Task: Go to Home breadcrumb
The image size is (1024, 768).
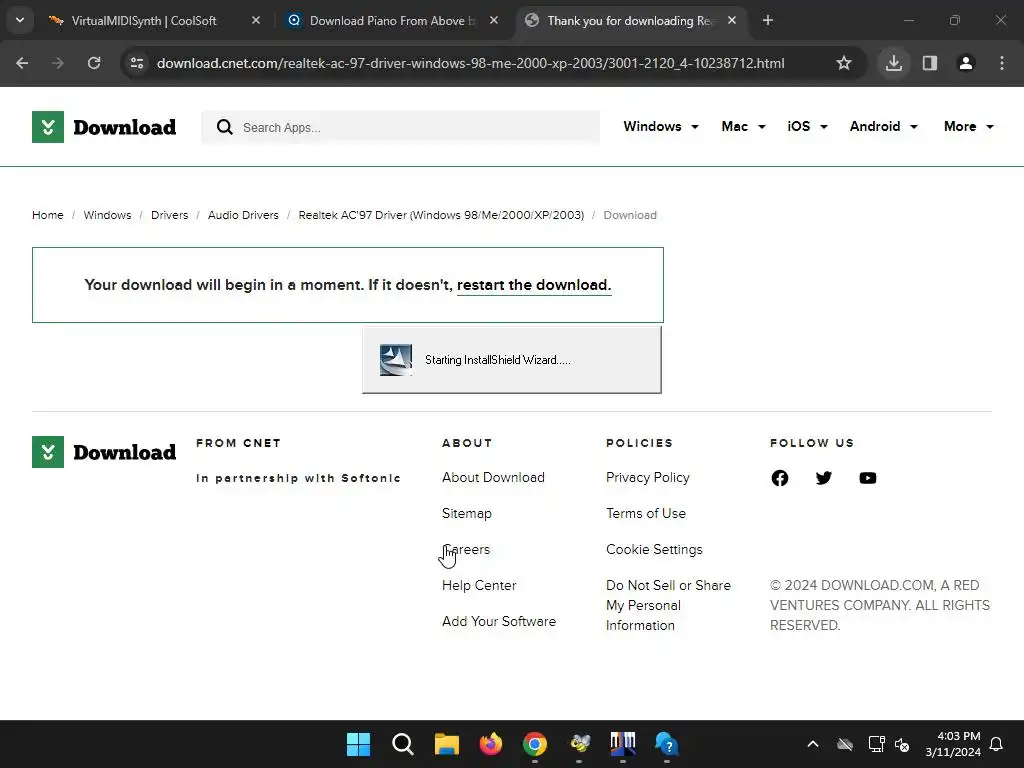Action: coord(48,215)
